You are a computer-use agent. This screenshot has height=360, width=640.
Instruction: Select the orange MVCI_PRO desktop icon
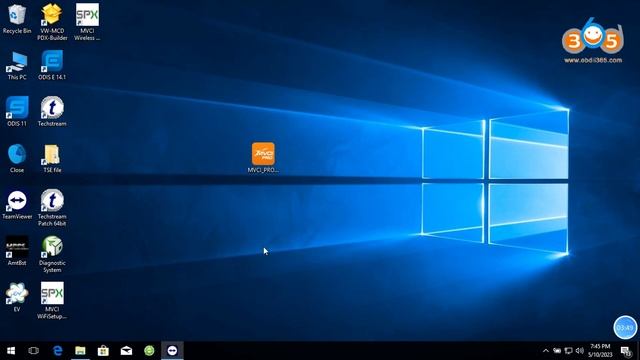click(263, 158)
